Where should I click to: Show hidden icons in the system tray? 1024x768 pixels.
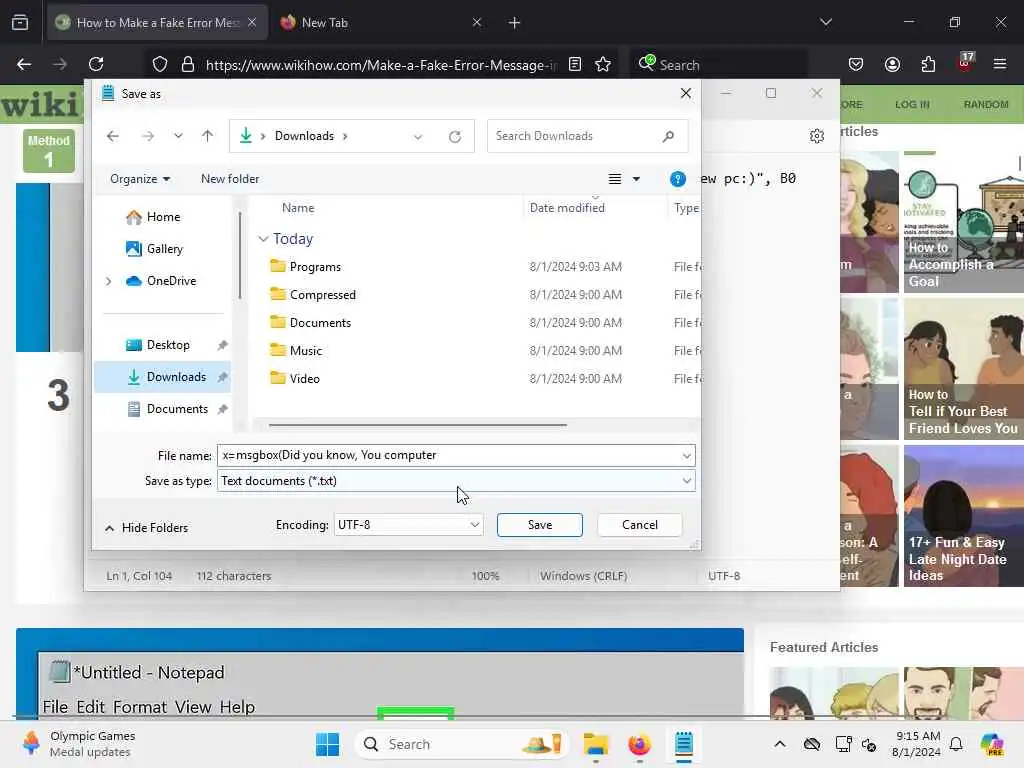tap(780, 744)
